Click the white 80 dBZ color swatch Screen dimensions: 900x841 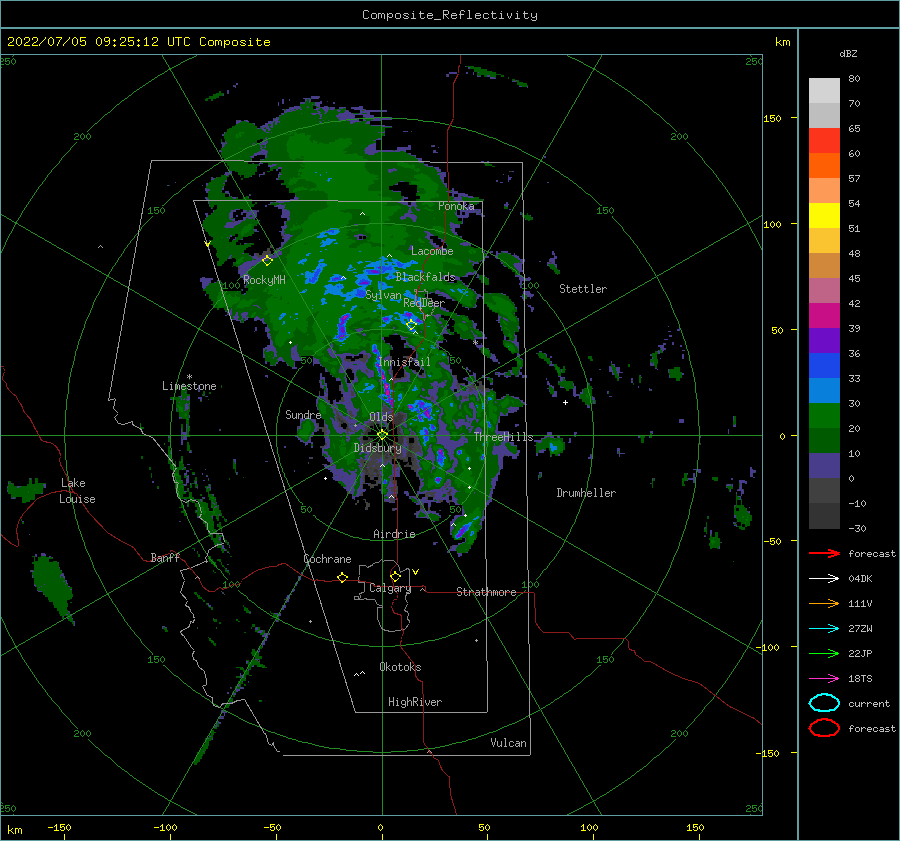click(x=824, y=90)
